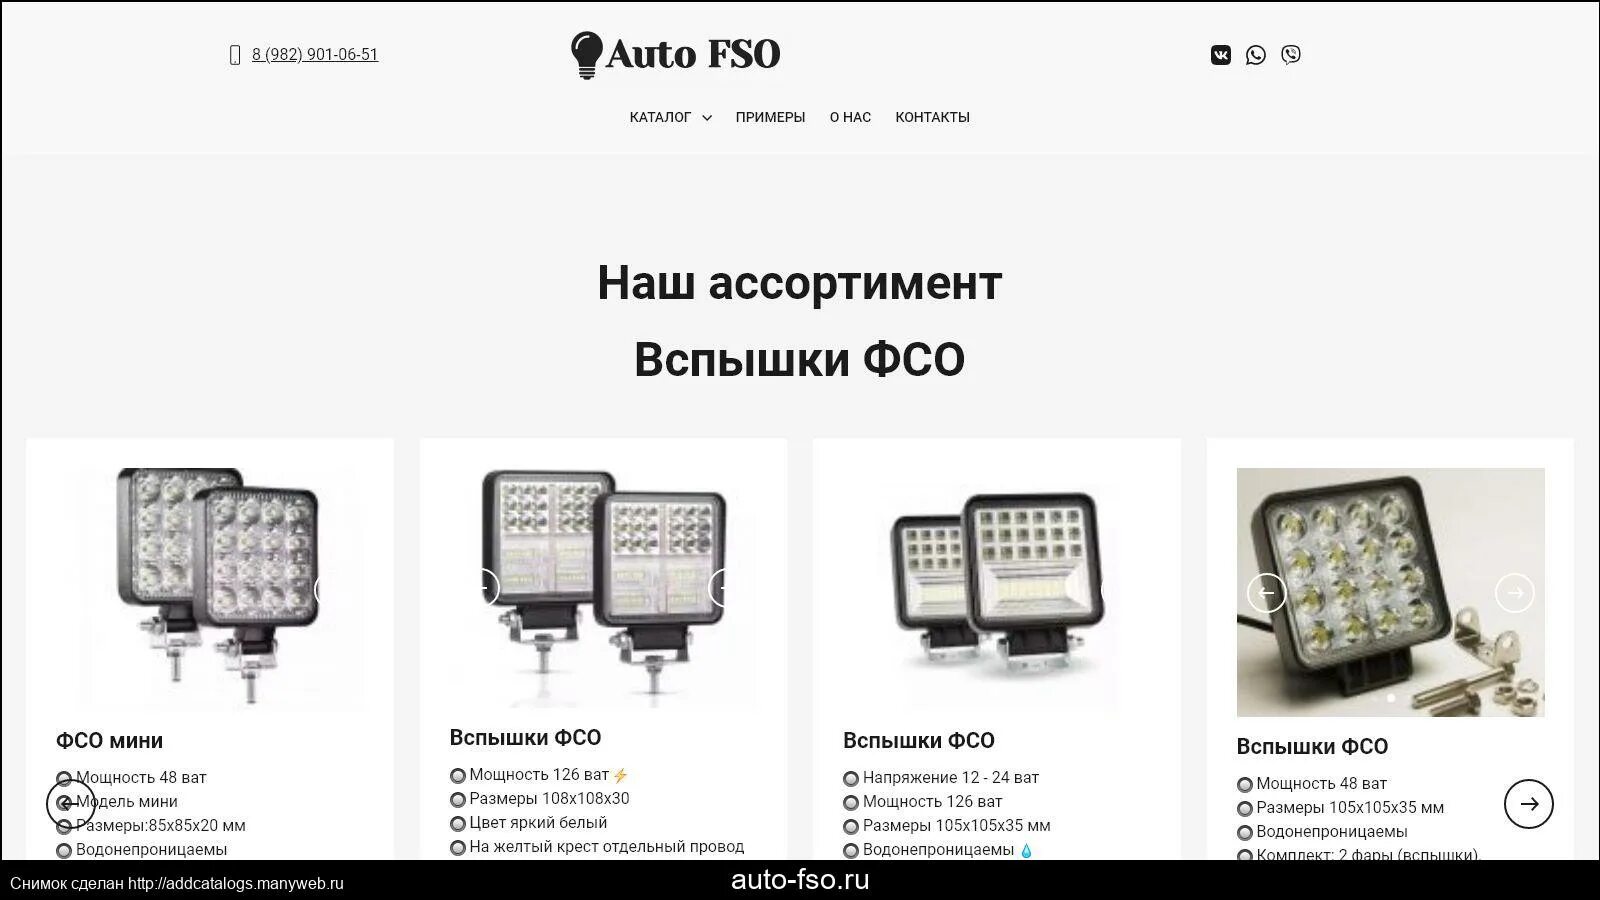Select the ФСО мини product image

point(210,588)
